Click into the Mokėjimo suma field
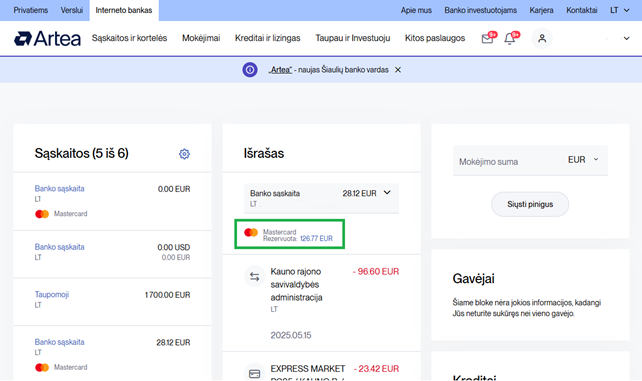This screenshot has height=381, width=642. (x=508, y=161)
